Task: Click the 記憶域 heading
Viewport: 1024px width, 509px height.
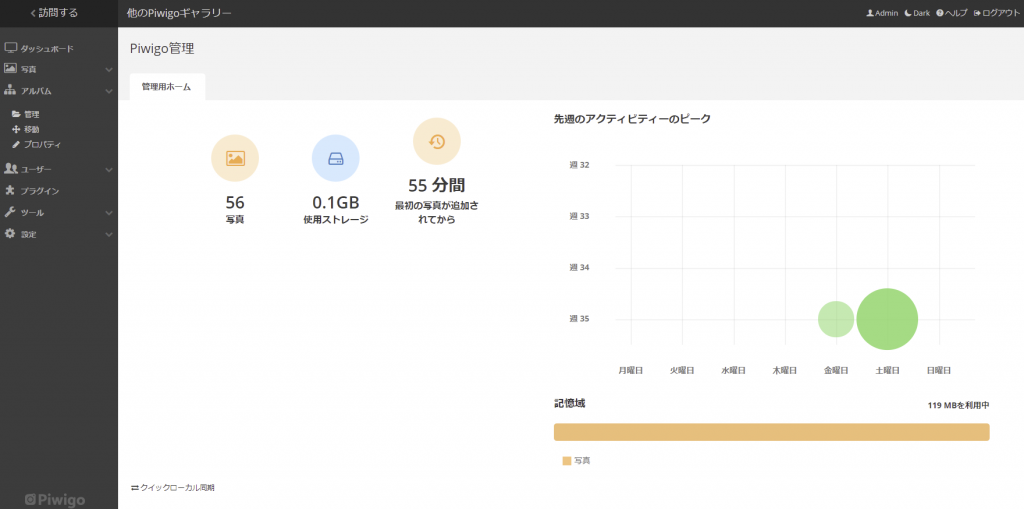Action: [x=569, y=403]
